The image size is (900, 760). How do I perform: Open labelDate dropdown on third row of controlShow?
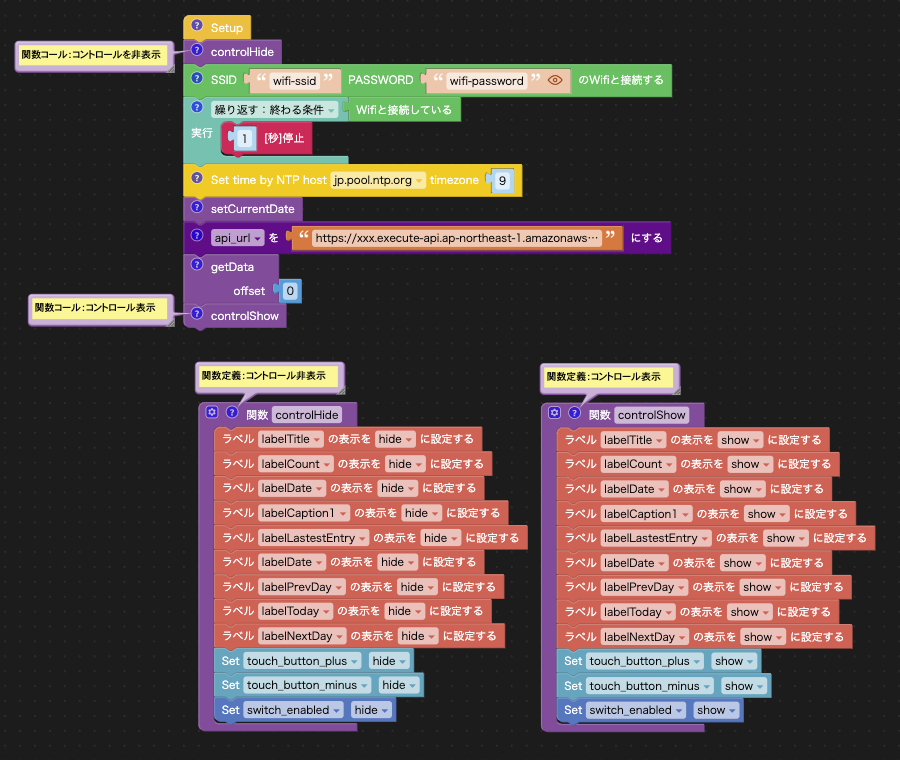634,489
